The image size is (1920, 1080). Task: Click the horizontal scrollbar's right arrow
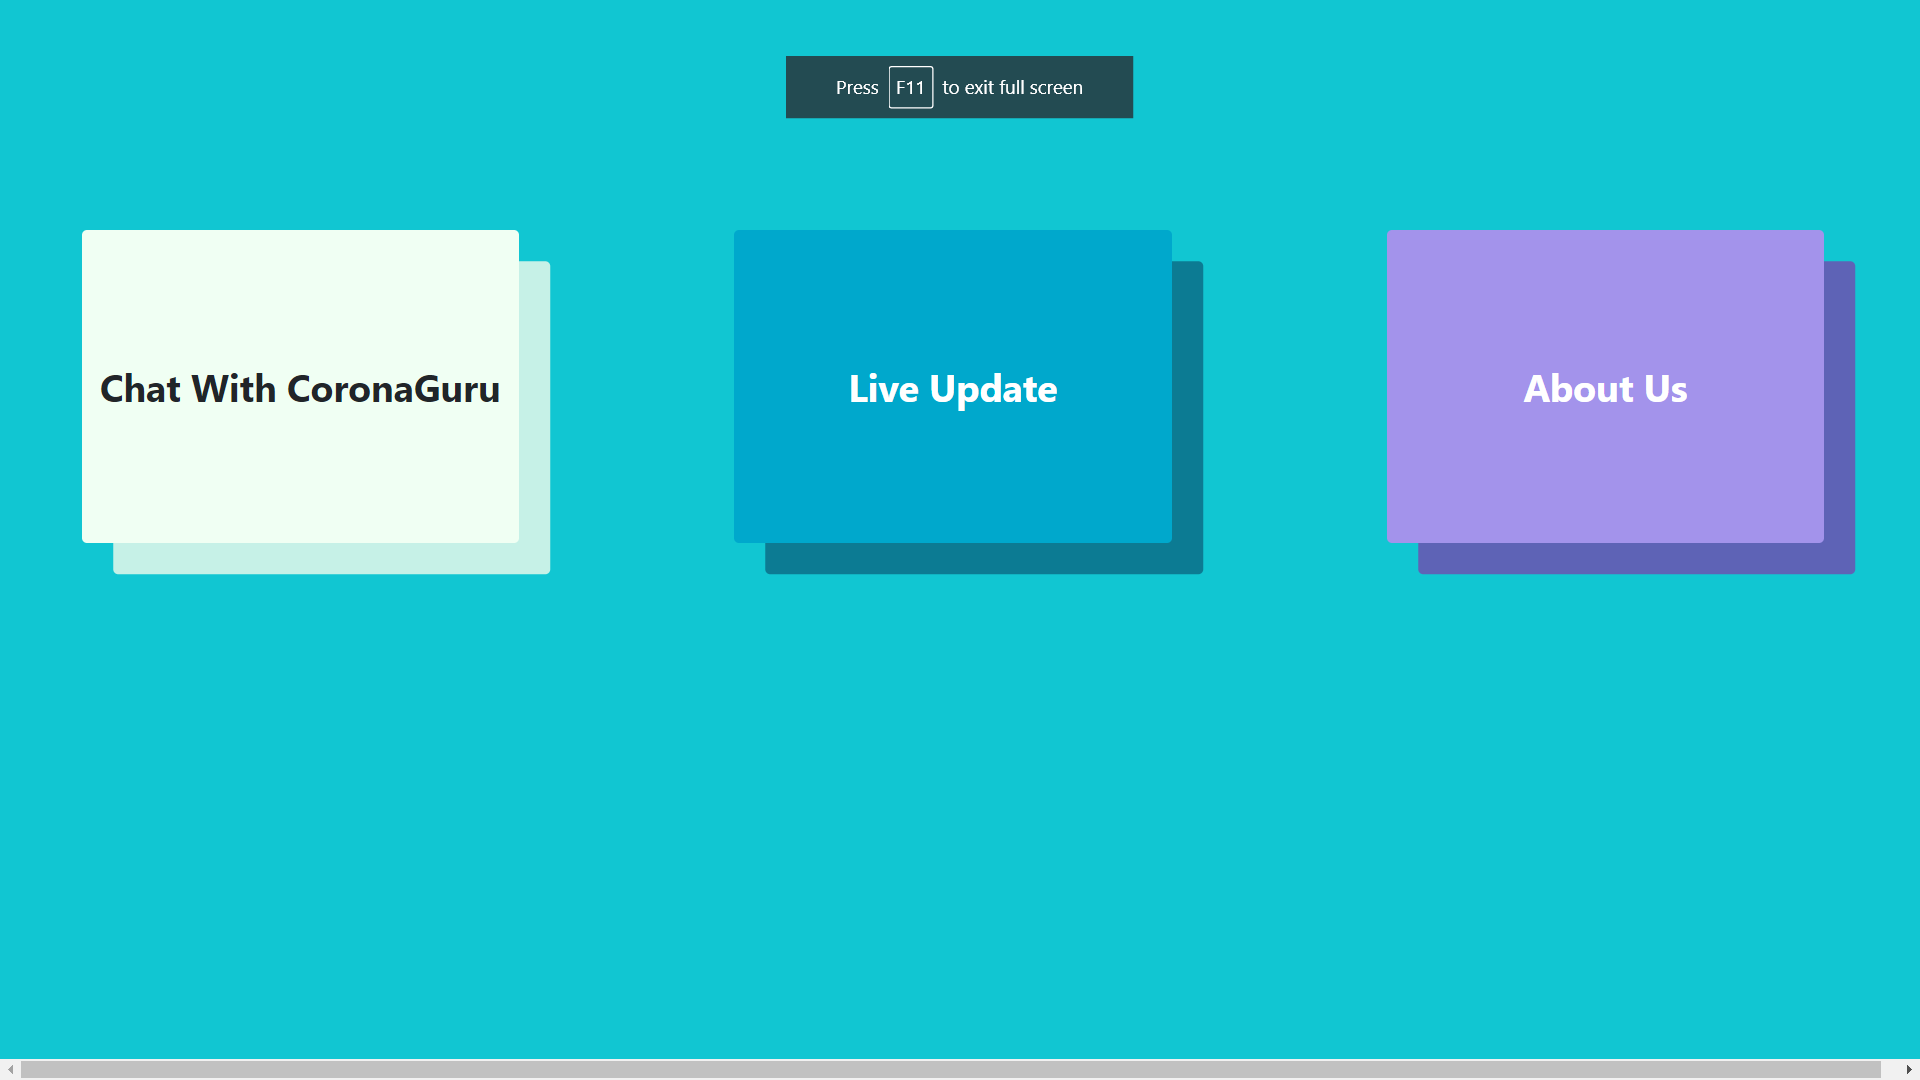click(1909, 1069)
